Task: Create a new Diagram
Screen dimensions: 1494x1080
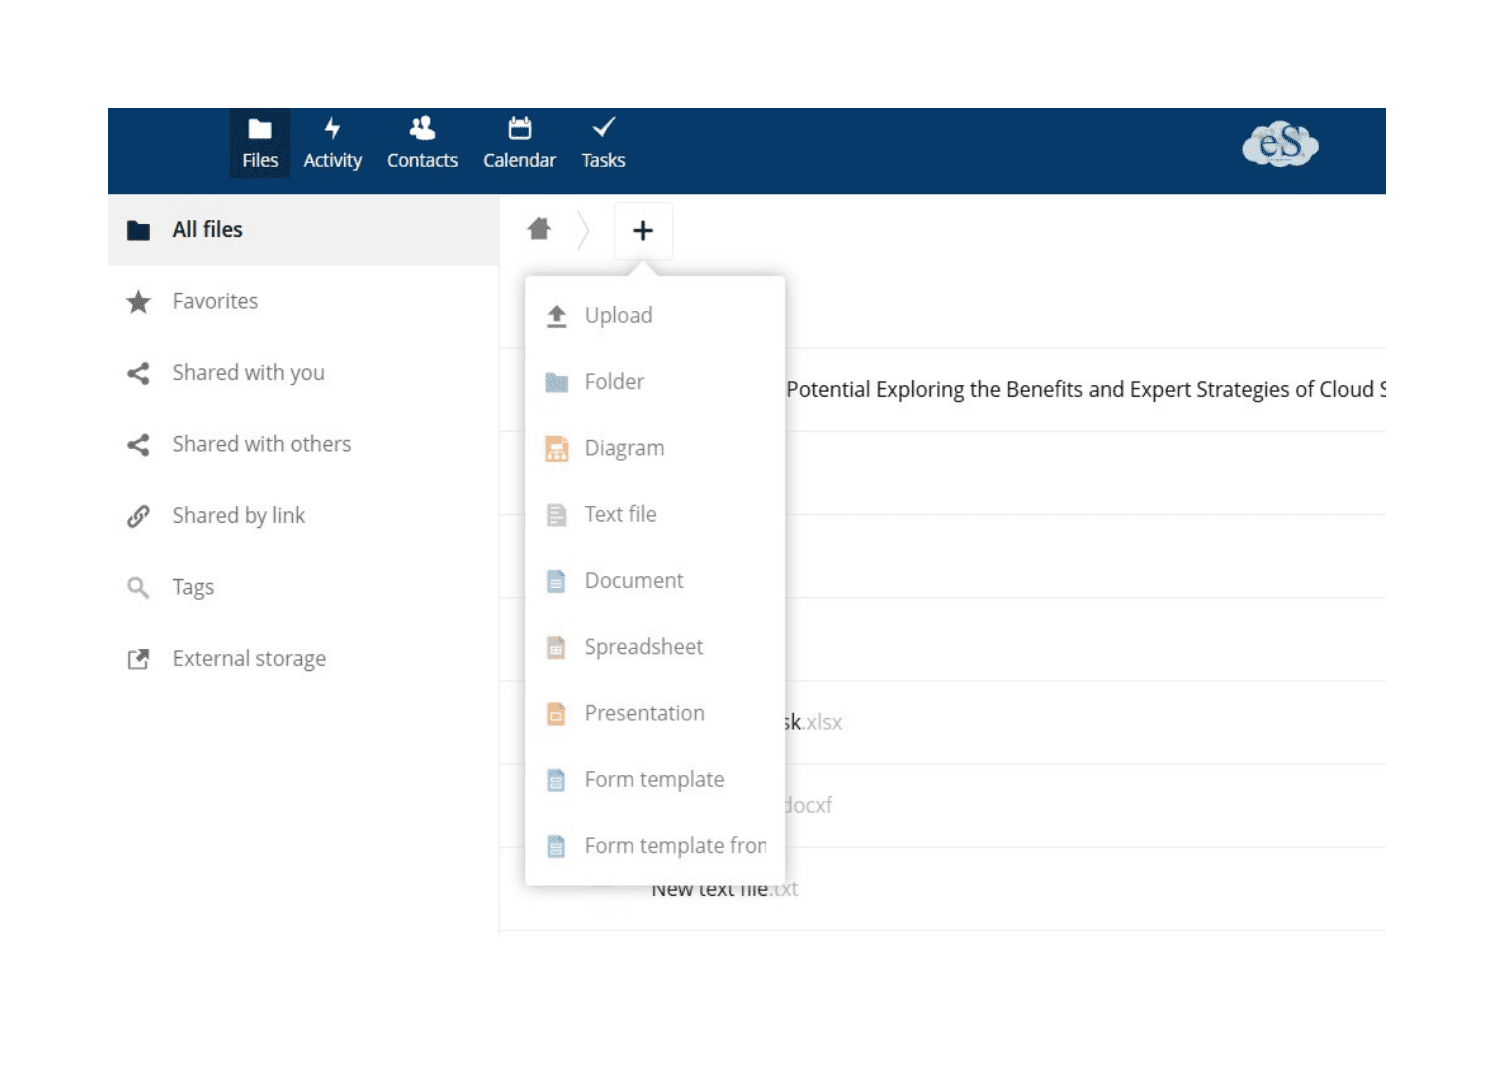Action: [624, 448]
